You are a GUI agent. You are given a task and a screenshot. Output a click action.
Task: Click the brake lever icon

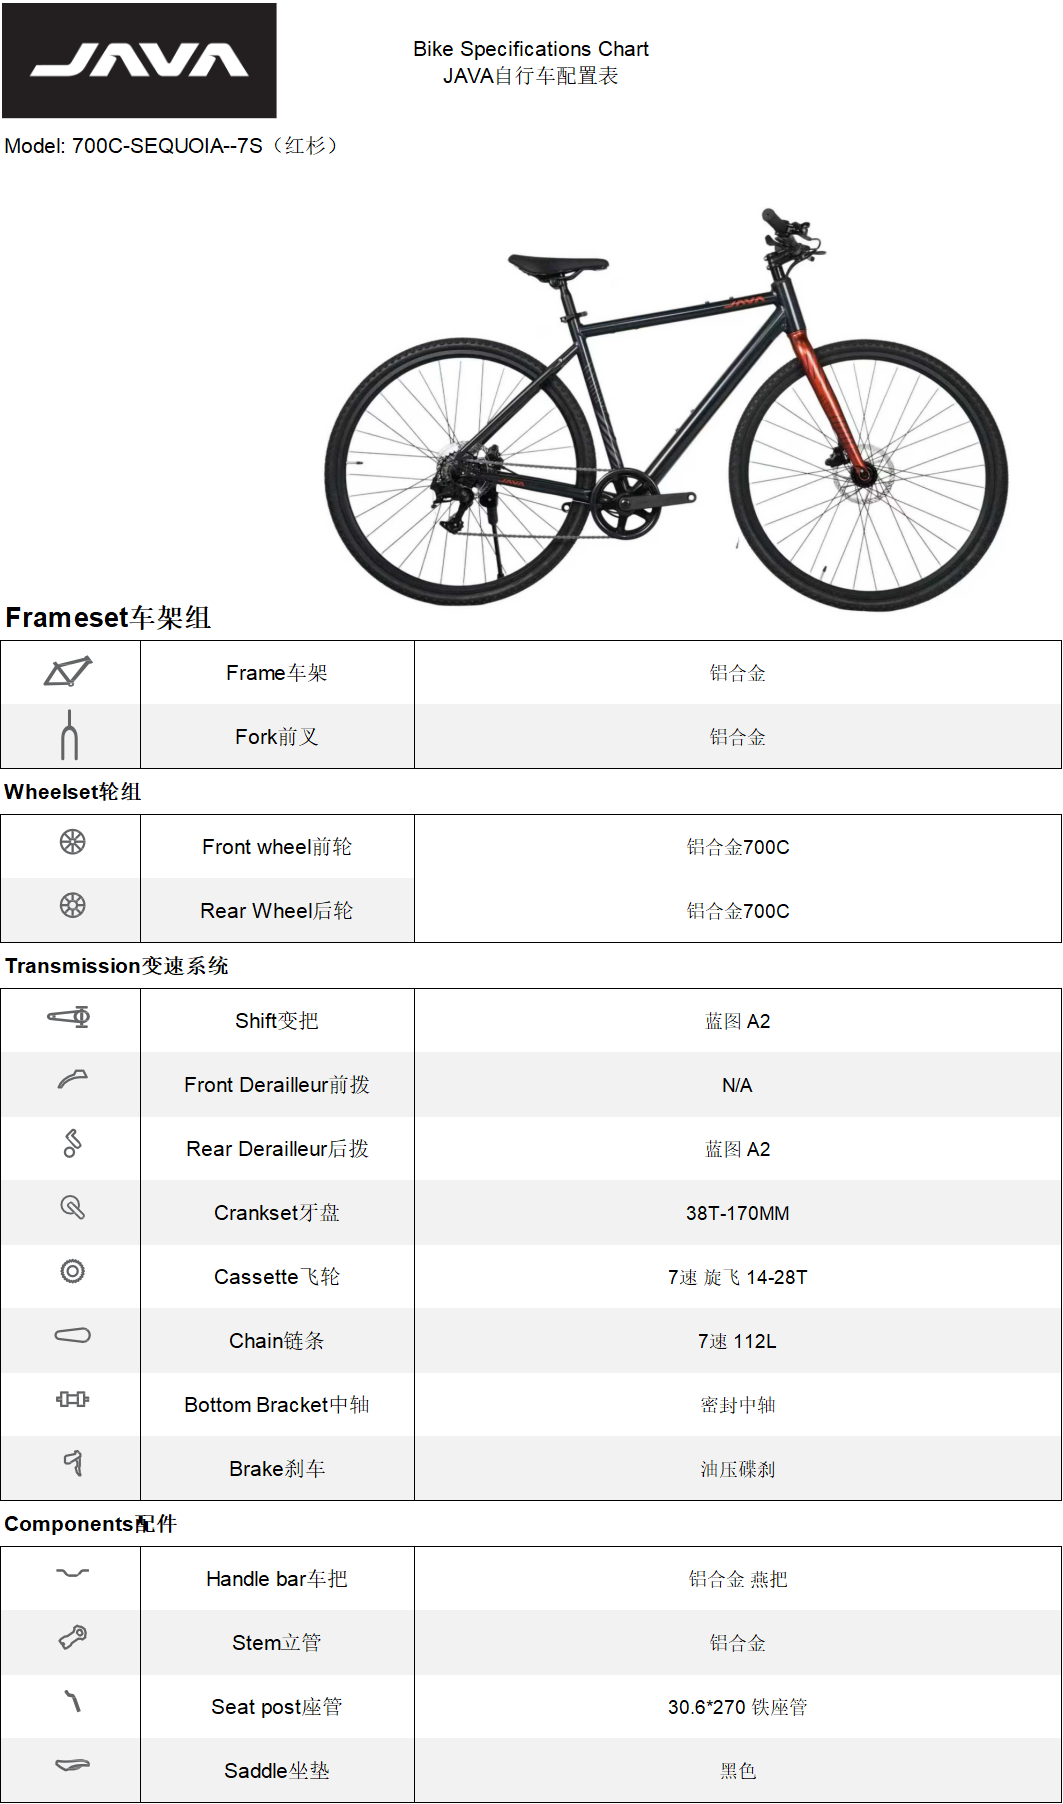click(x=73, y=1463)
